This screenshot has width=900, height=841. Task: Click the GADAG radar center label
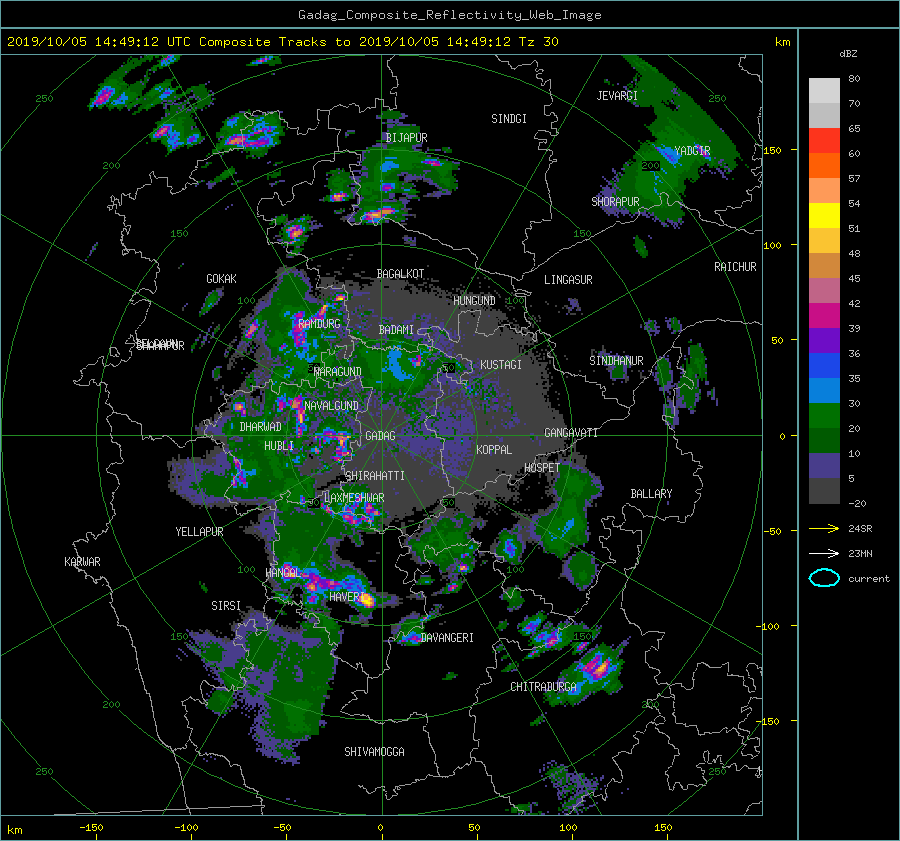pos(381,436)
